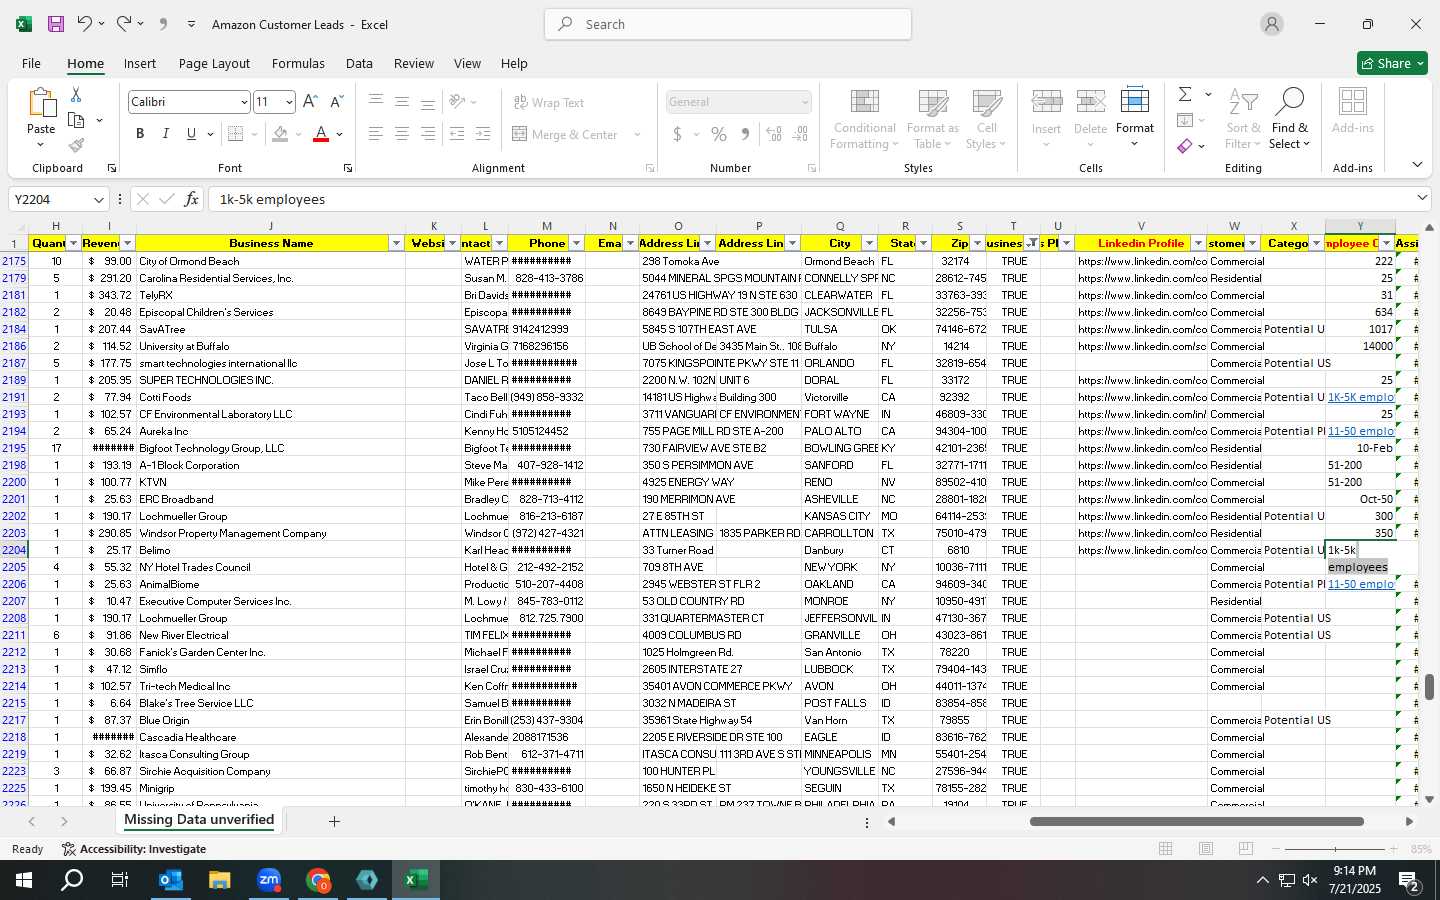Open Business Name column filter dropdown
The image size is (1440, 900).
396,243
